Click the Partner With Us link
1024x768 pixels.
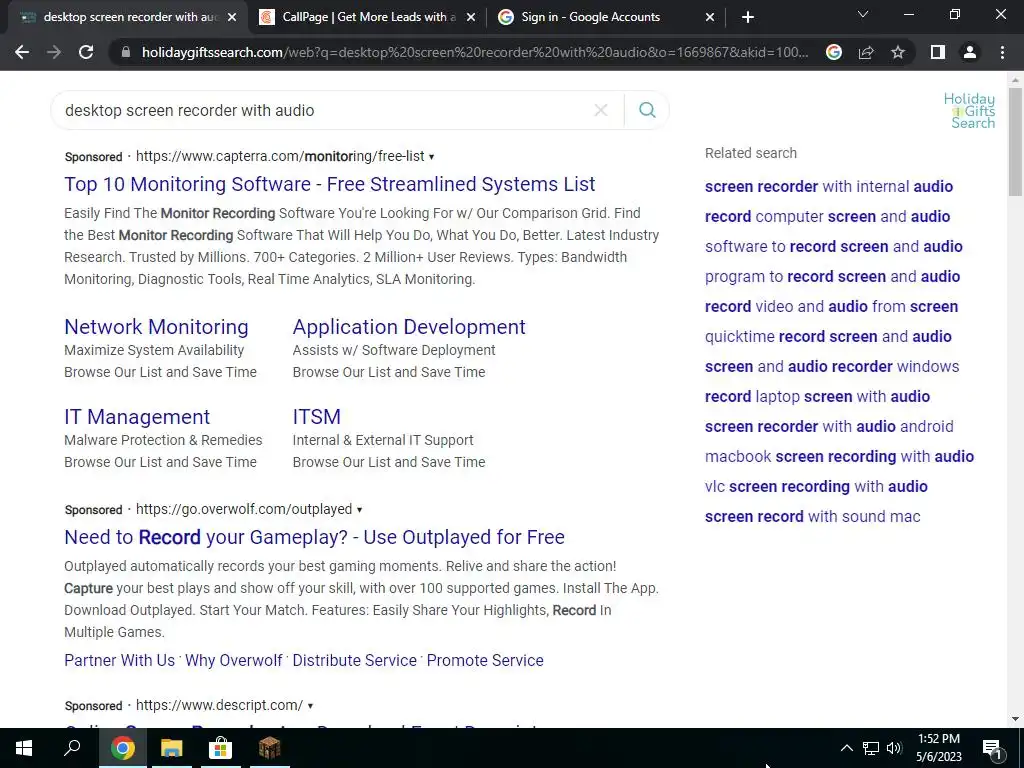tap(120, 660)
